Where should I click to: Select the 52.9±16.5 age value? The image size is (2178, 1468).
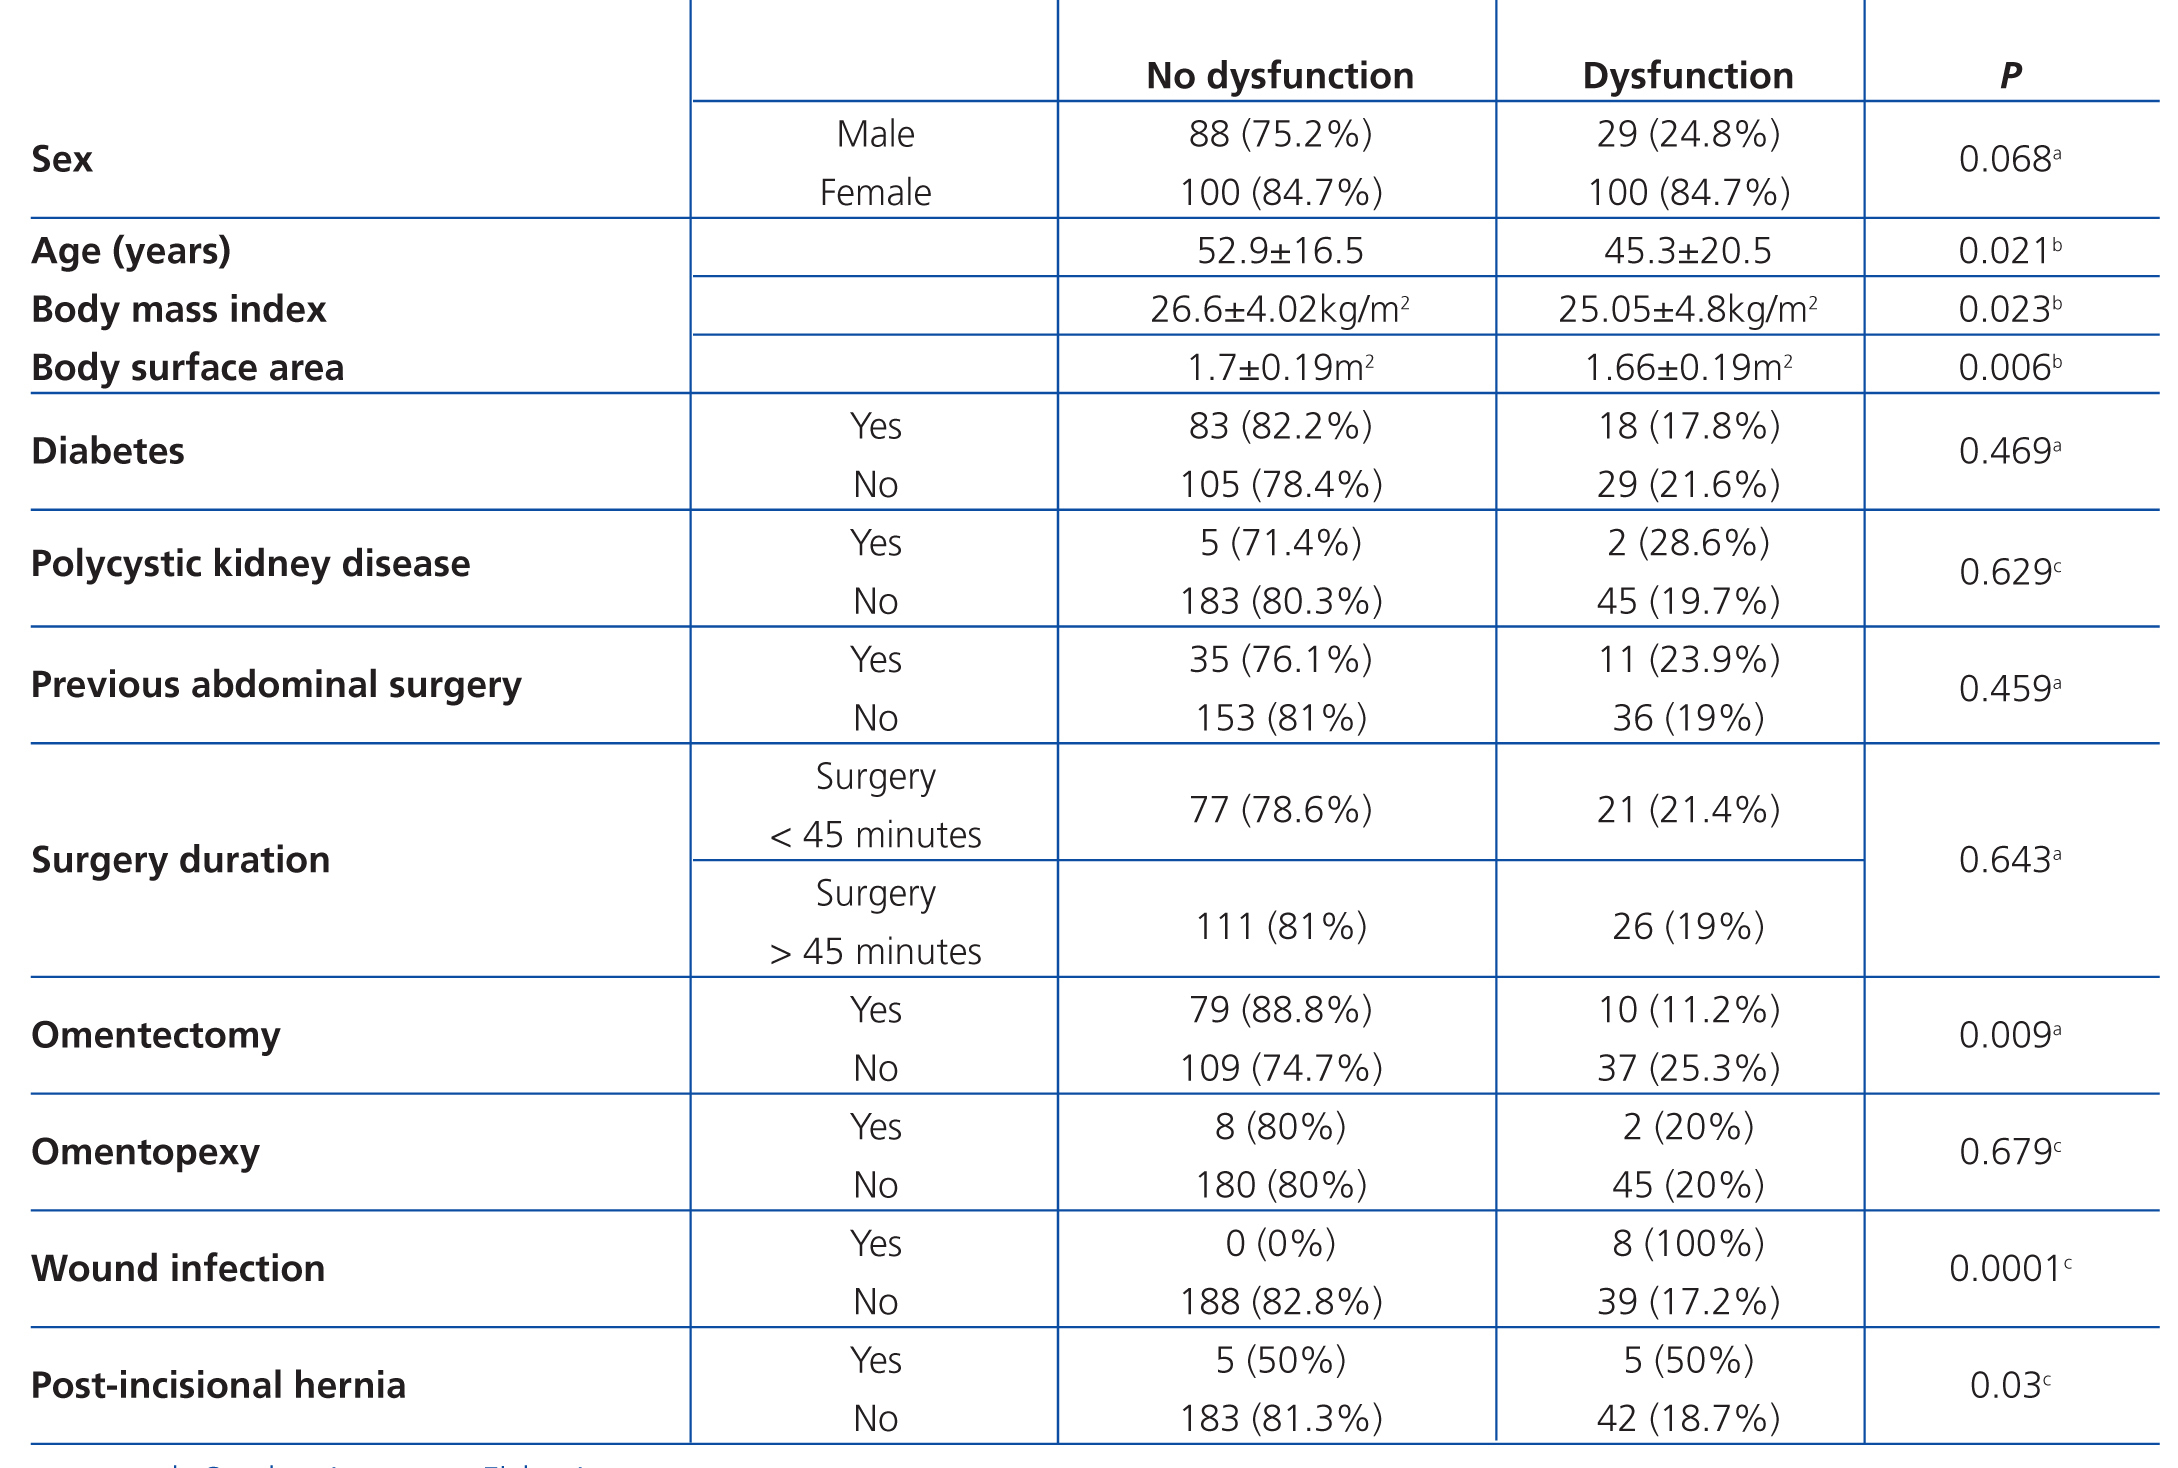(1280, 250)
